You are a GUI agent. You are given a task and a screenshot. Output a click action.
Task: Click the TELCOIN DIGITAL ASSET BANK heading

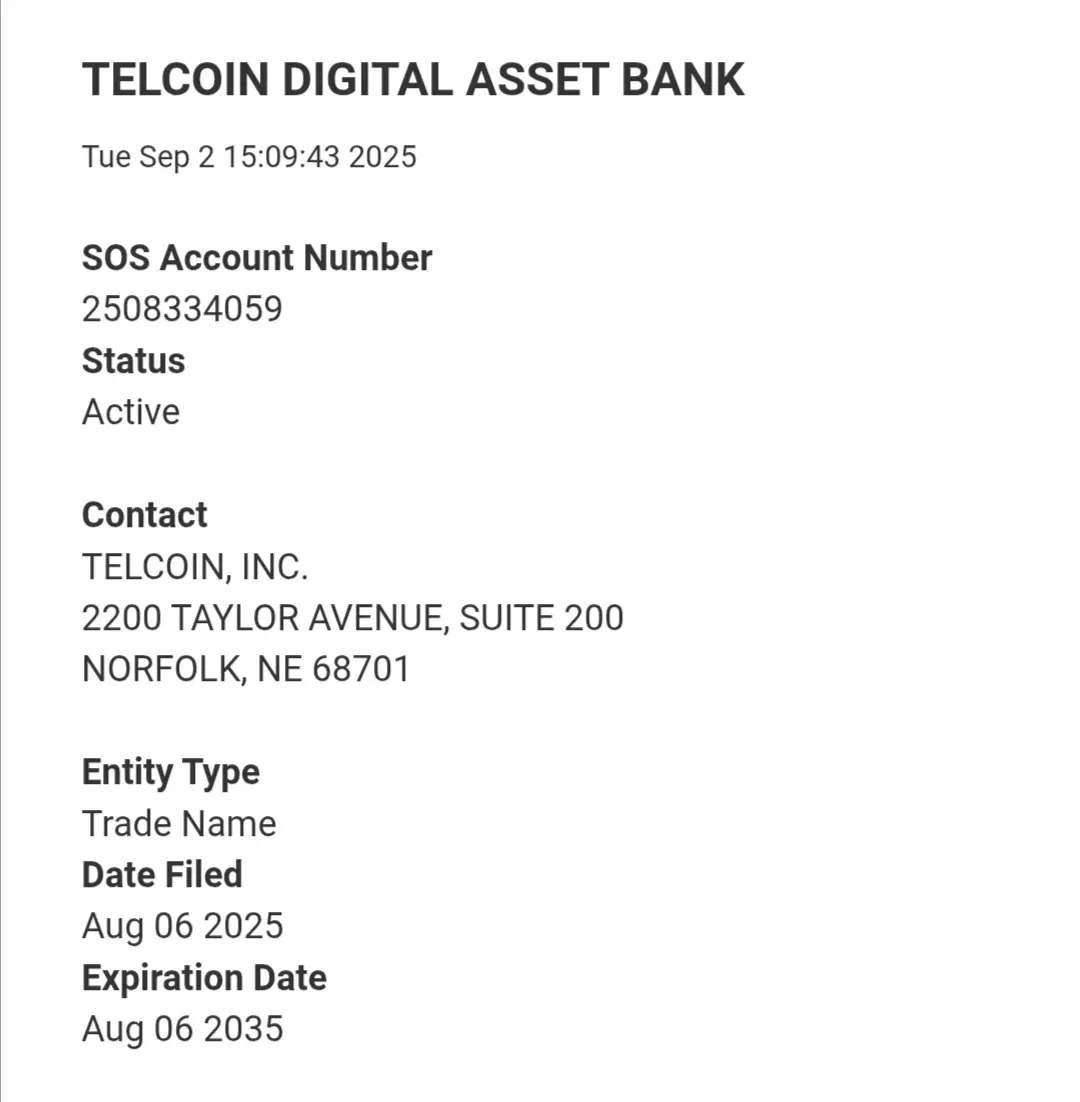click(x=413, y=79)
